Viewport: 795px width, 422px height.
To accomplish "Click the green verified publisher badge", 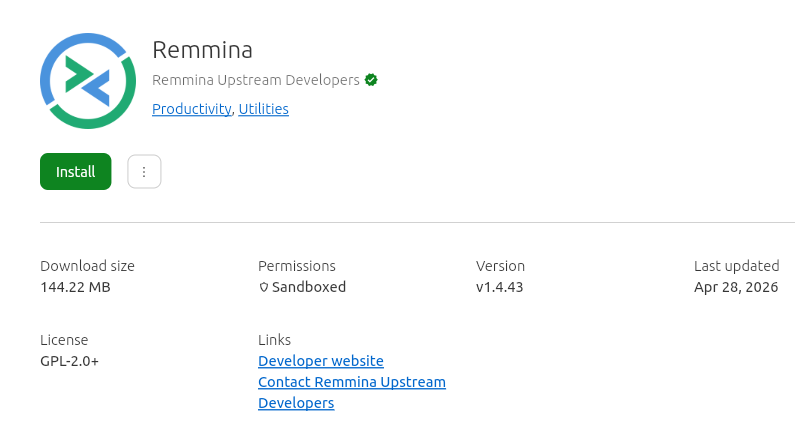I will coord(371,80).
